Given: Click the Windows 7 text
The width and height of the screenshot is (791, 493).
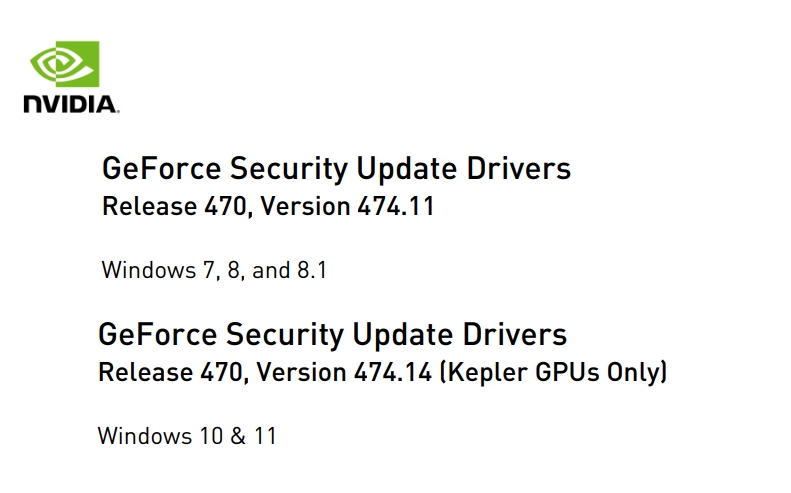Looking at the screenshot, I should point(158,270).
